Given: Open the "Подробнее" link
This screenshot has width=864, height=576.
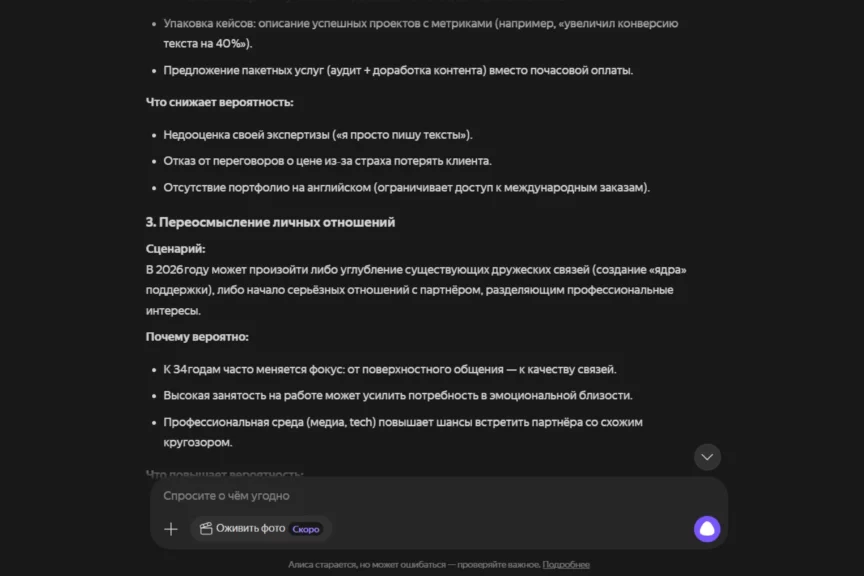Looking at the screenshot, I should [x=566, y=565].
